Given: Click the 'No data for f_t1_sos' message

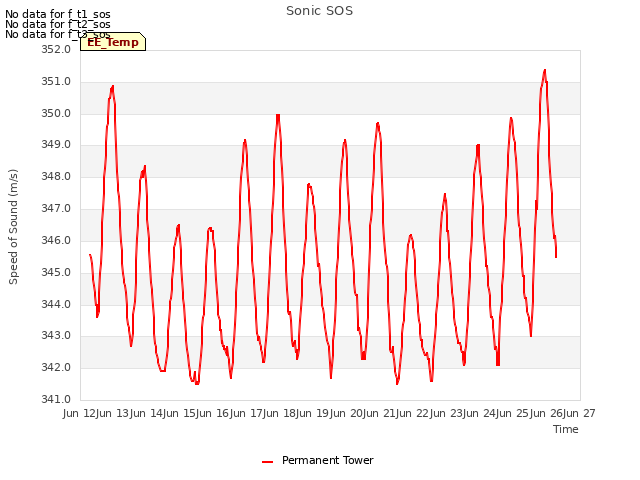Looking at the screenshot, I should point(58,14).
